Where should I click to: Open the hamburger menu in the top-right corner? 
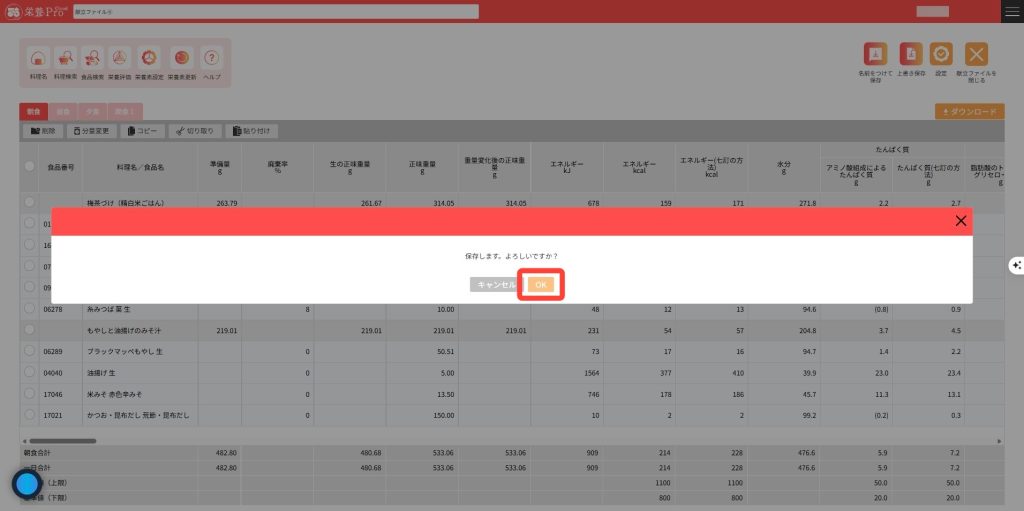1012,11
